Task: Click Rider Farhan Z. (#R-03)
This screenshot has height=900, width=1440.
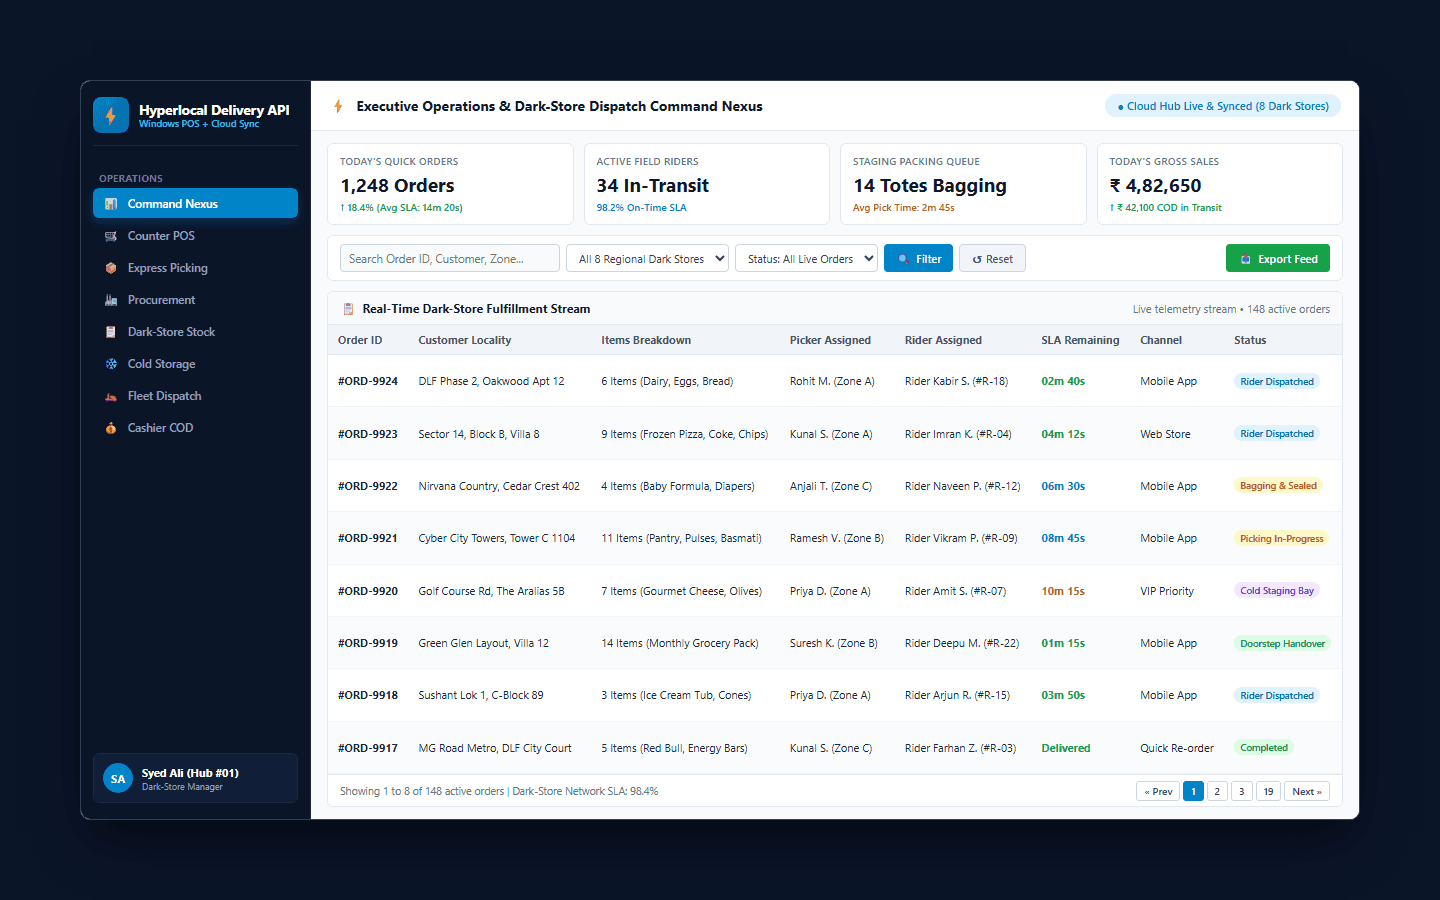Action: point(960,748)
